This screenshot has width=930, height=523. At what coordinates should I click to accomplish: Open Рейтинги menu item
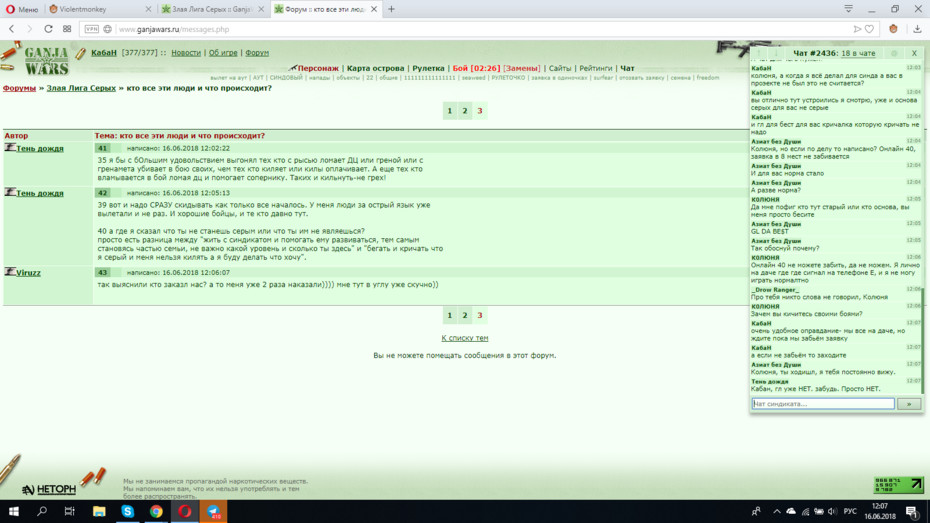(595, 68)
